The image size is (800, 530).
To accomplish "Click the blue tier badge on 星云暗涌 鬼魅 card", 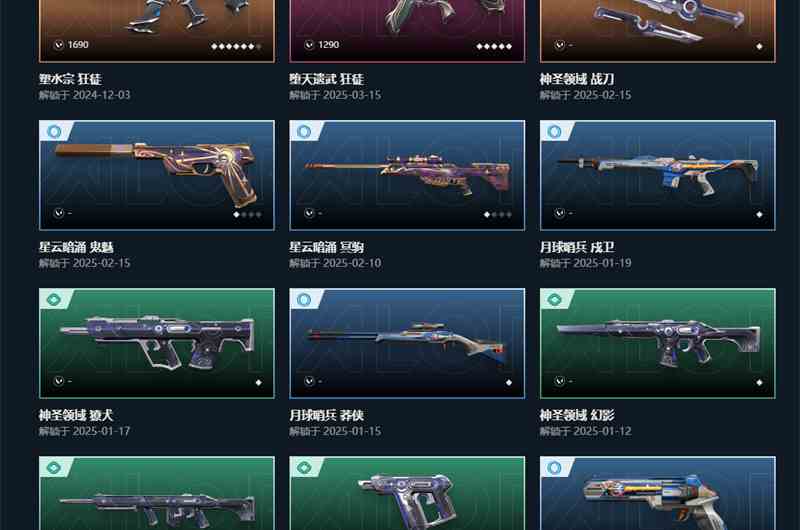I will pos(54,132).
